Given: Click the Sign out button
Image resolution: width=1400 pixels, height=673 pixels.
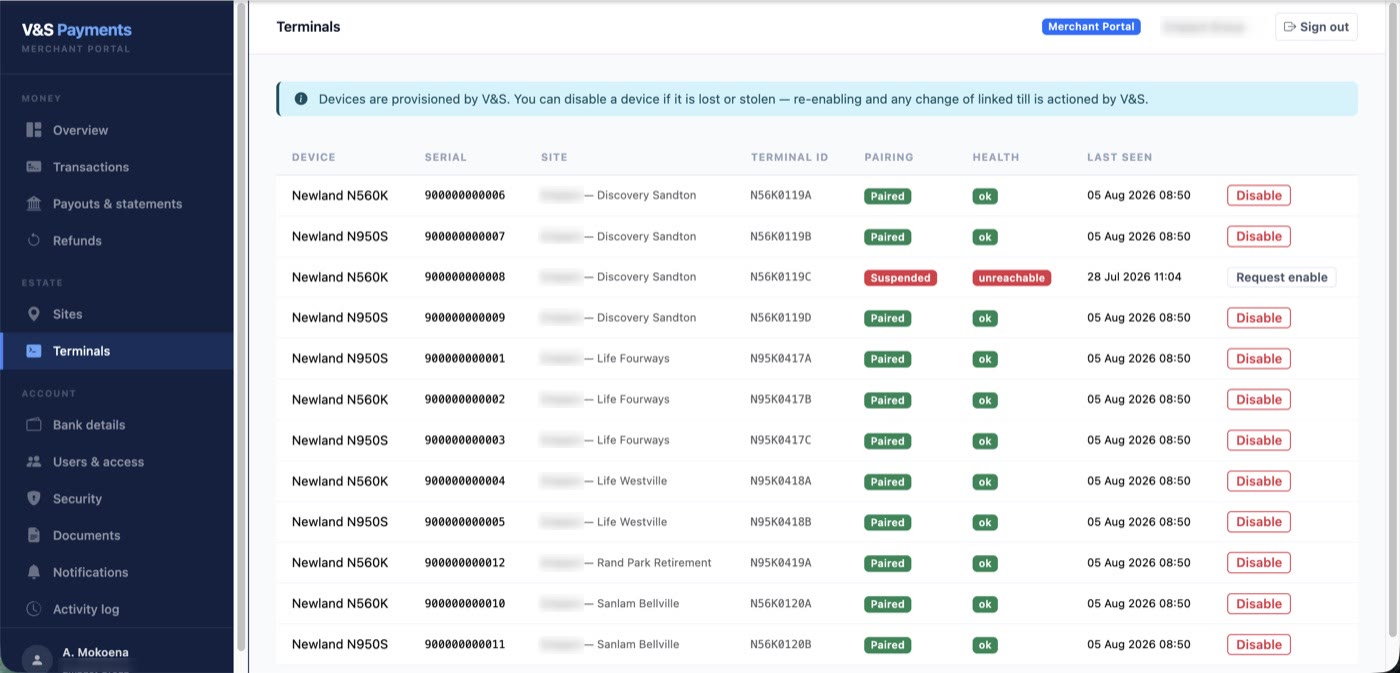Looking at the screenshot, I should coord(1316,27).
